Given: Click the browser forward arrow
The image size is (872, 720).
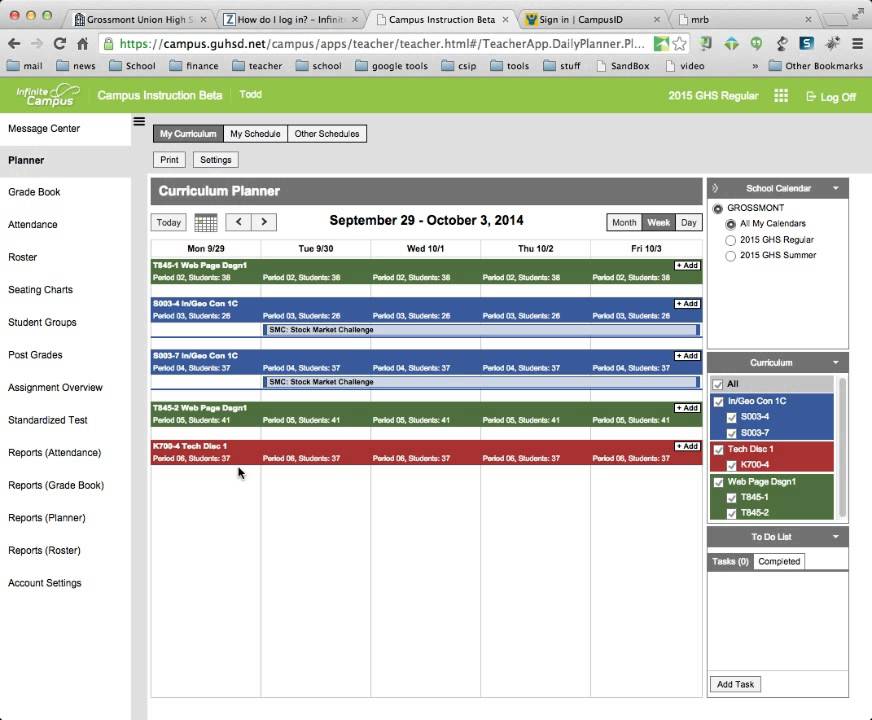Looking at the screenshot, I should (37, 43).
